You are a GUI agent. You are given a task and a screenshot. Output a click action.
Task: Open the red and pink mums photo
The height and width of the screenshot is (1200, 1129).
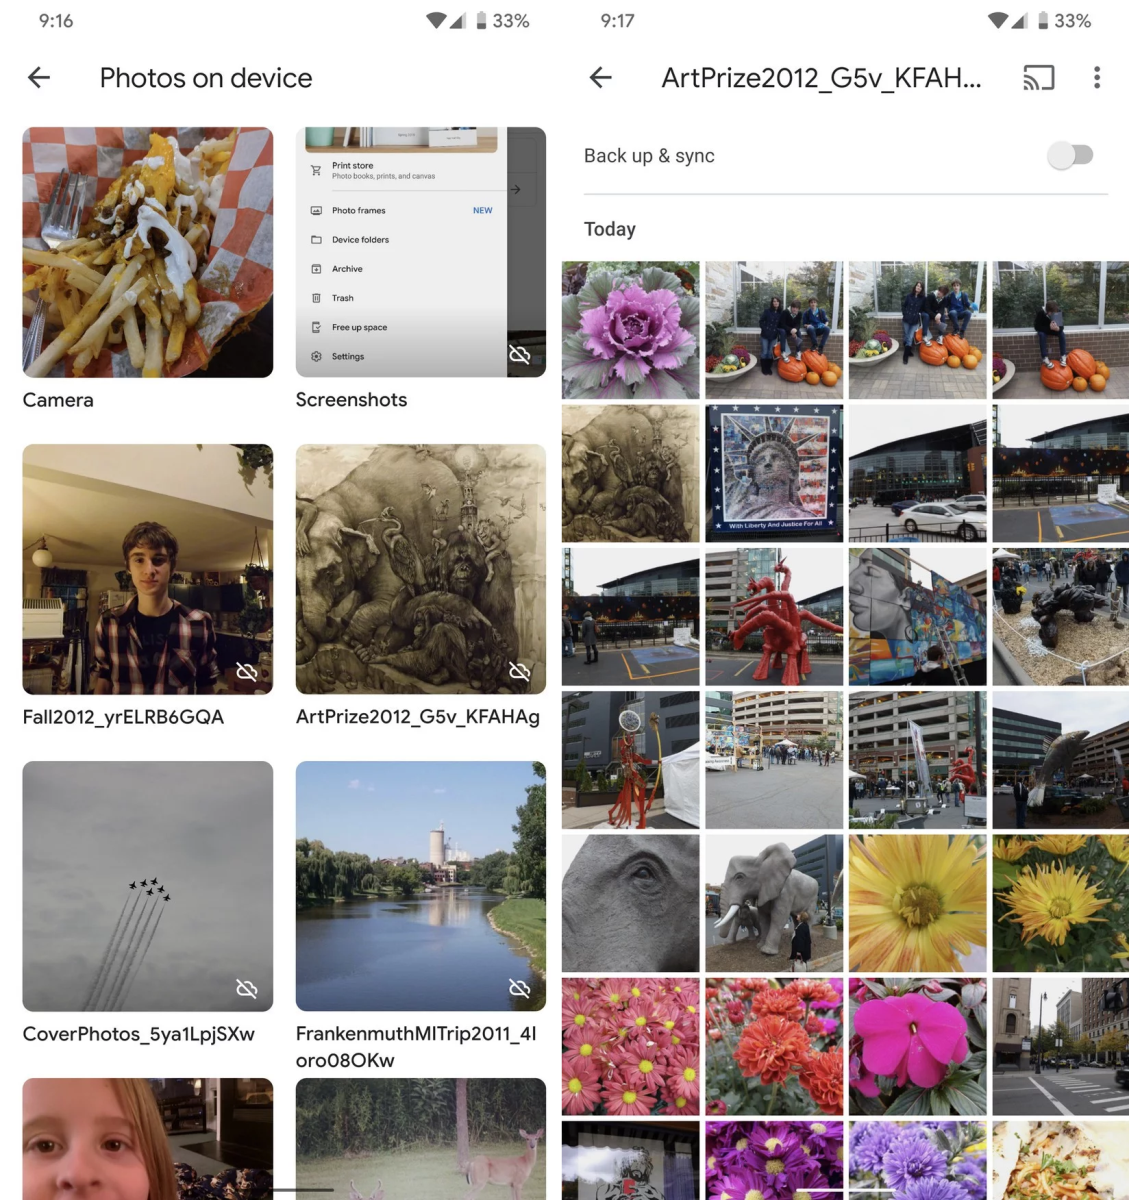coord(631,1047)
